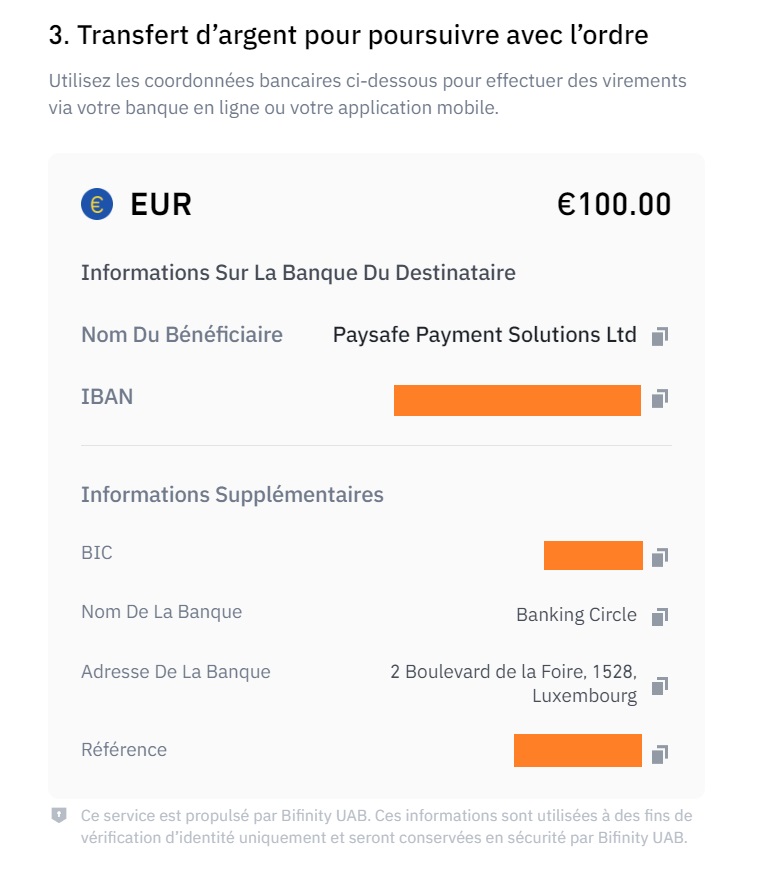760x871 pixels.
Task: Click the shield icon beside the Bifinity notice
Action: coord(59,816)
